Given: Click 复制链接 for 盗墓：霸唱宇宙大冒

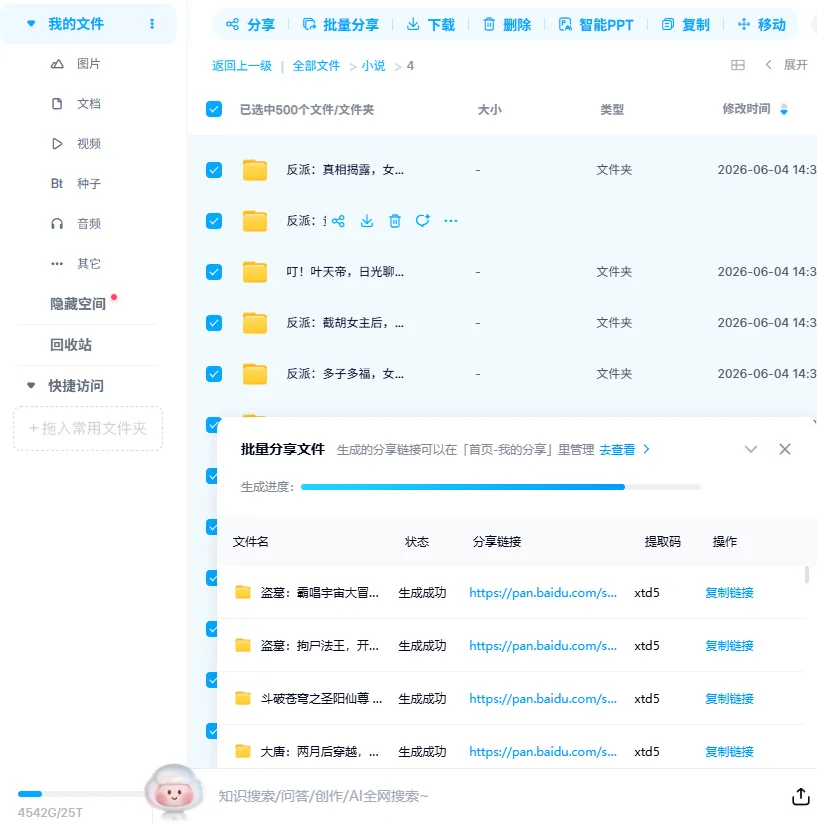Looking at the screenshot, I should 729,593.
